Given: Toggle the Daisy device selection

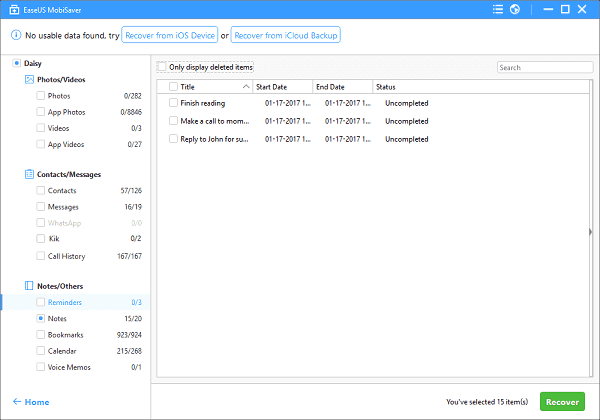Looking at the screenshot, I should pyautogui.click(x=16, y=63).
